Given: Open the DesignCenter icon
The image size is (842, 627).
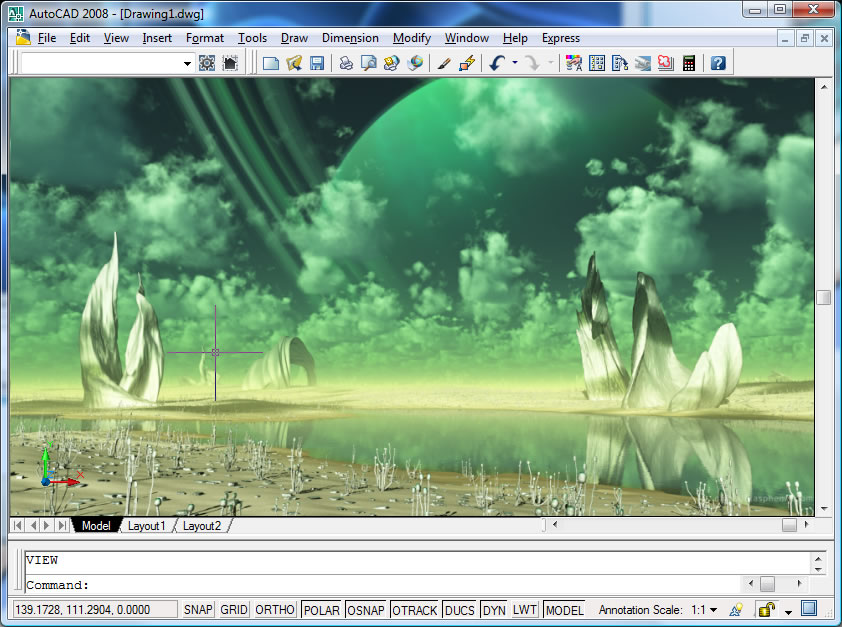Looking at the screenshot, I should click(597, 63).
